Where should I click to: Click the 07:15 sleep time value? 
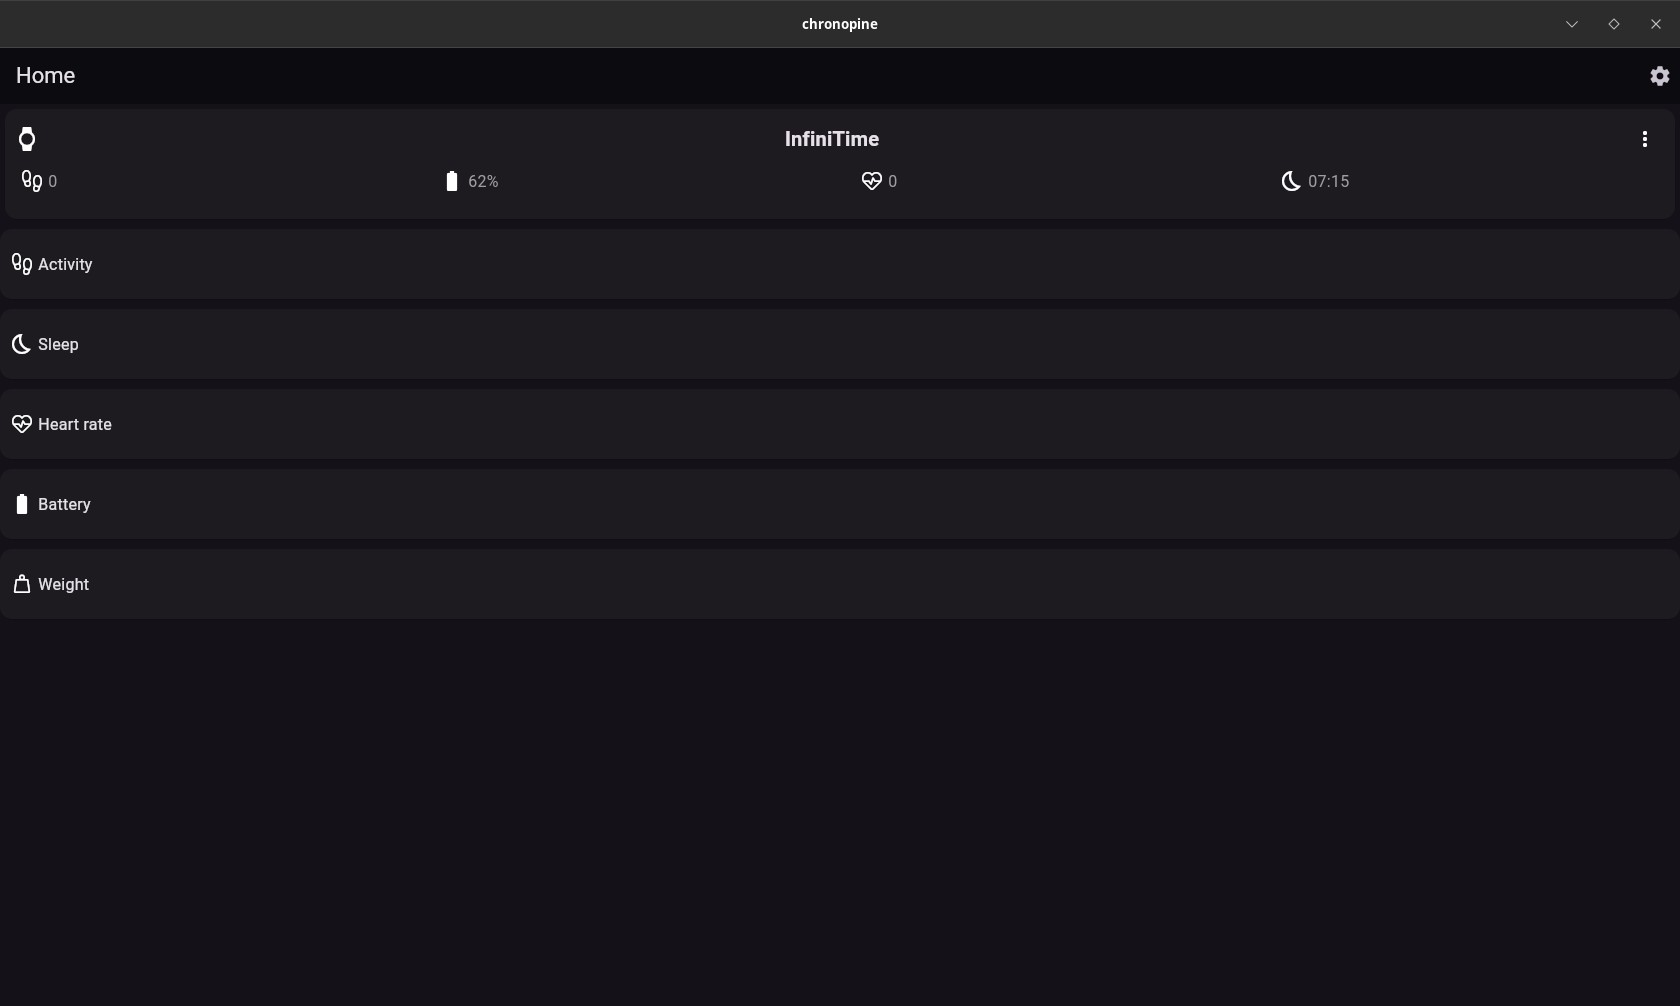pos(1328,181)
